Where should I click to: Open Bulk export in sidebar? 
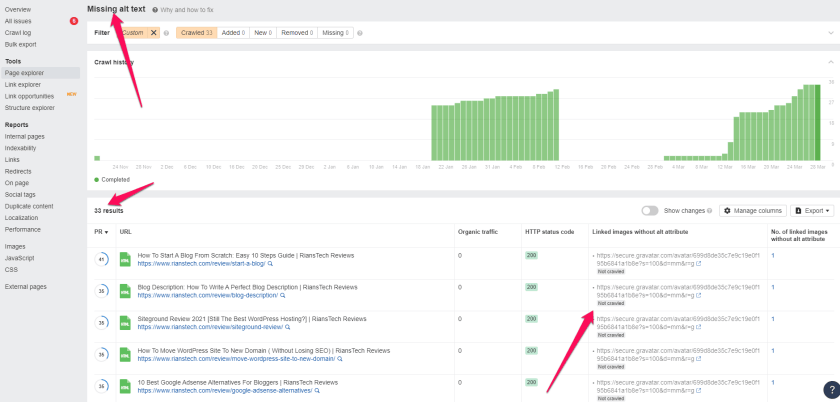pos(20,44)
